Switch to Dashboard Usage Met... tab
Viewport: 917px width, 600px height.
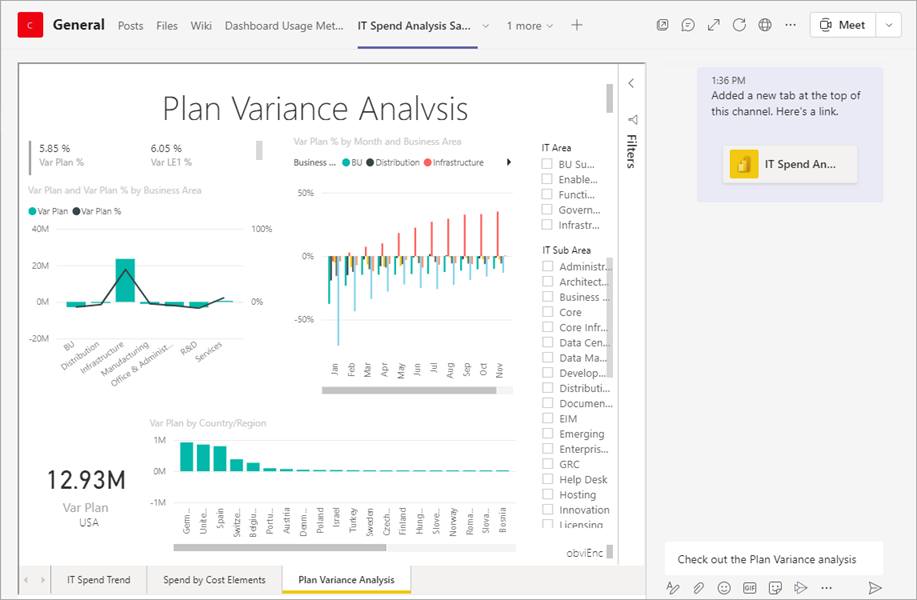284,26
